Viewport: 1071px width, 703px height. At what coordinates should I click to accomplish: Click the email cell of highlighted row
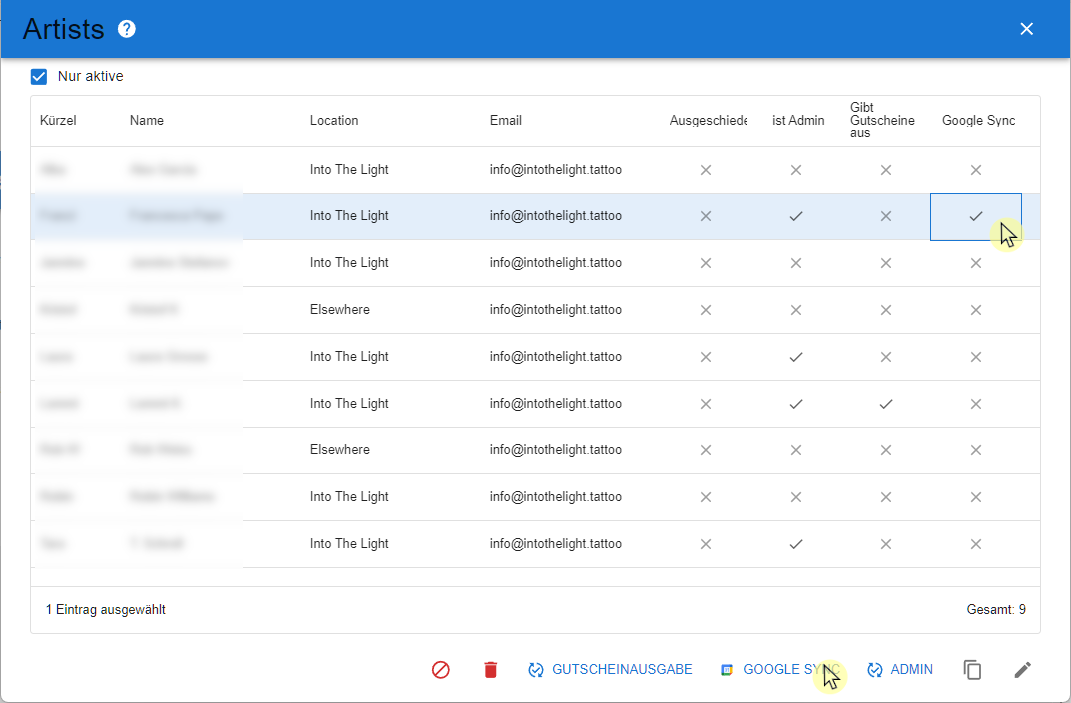point(555,216)
